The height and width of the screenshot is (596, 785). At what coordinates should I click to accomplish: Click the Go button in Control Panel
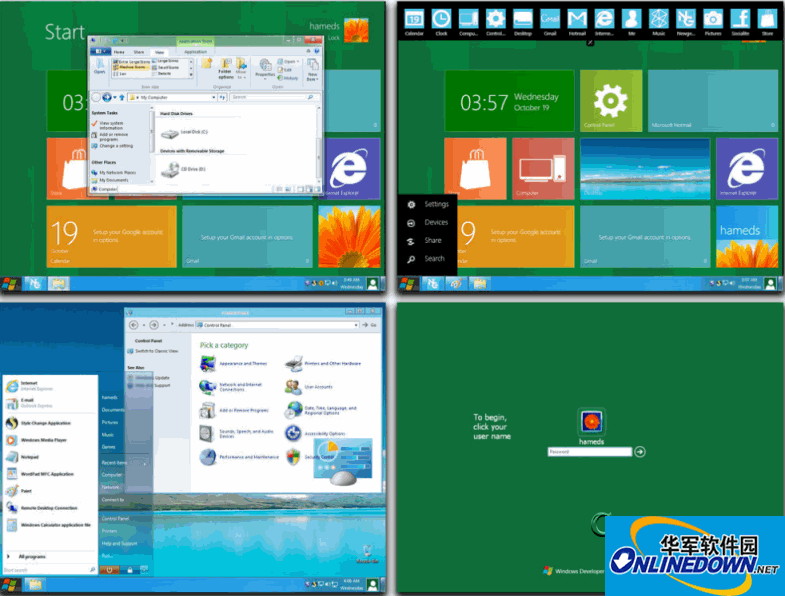369,325
